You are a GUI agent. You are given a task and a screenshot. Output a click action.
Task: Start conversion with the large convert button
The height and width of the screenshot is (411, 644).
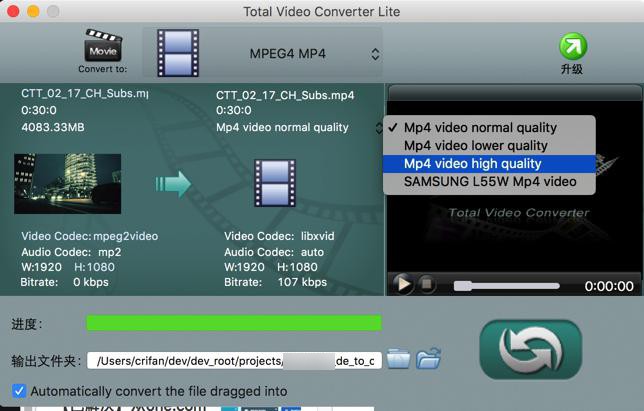[x=531, y=349]
